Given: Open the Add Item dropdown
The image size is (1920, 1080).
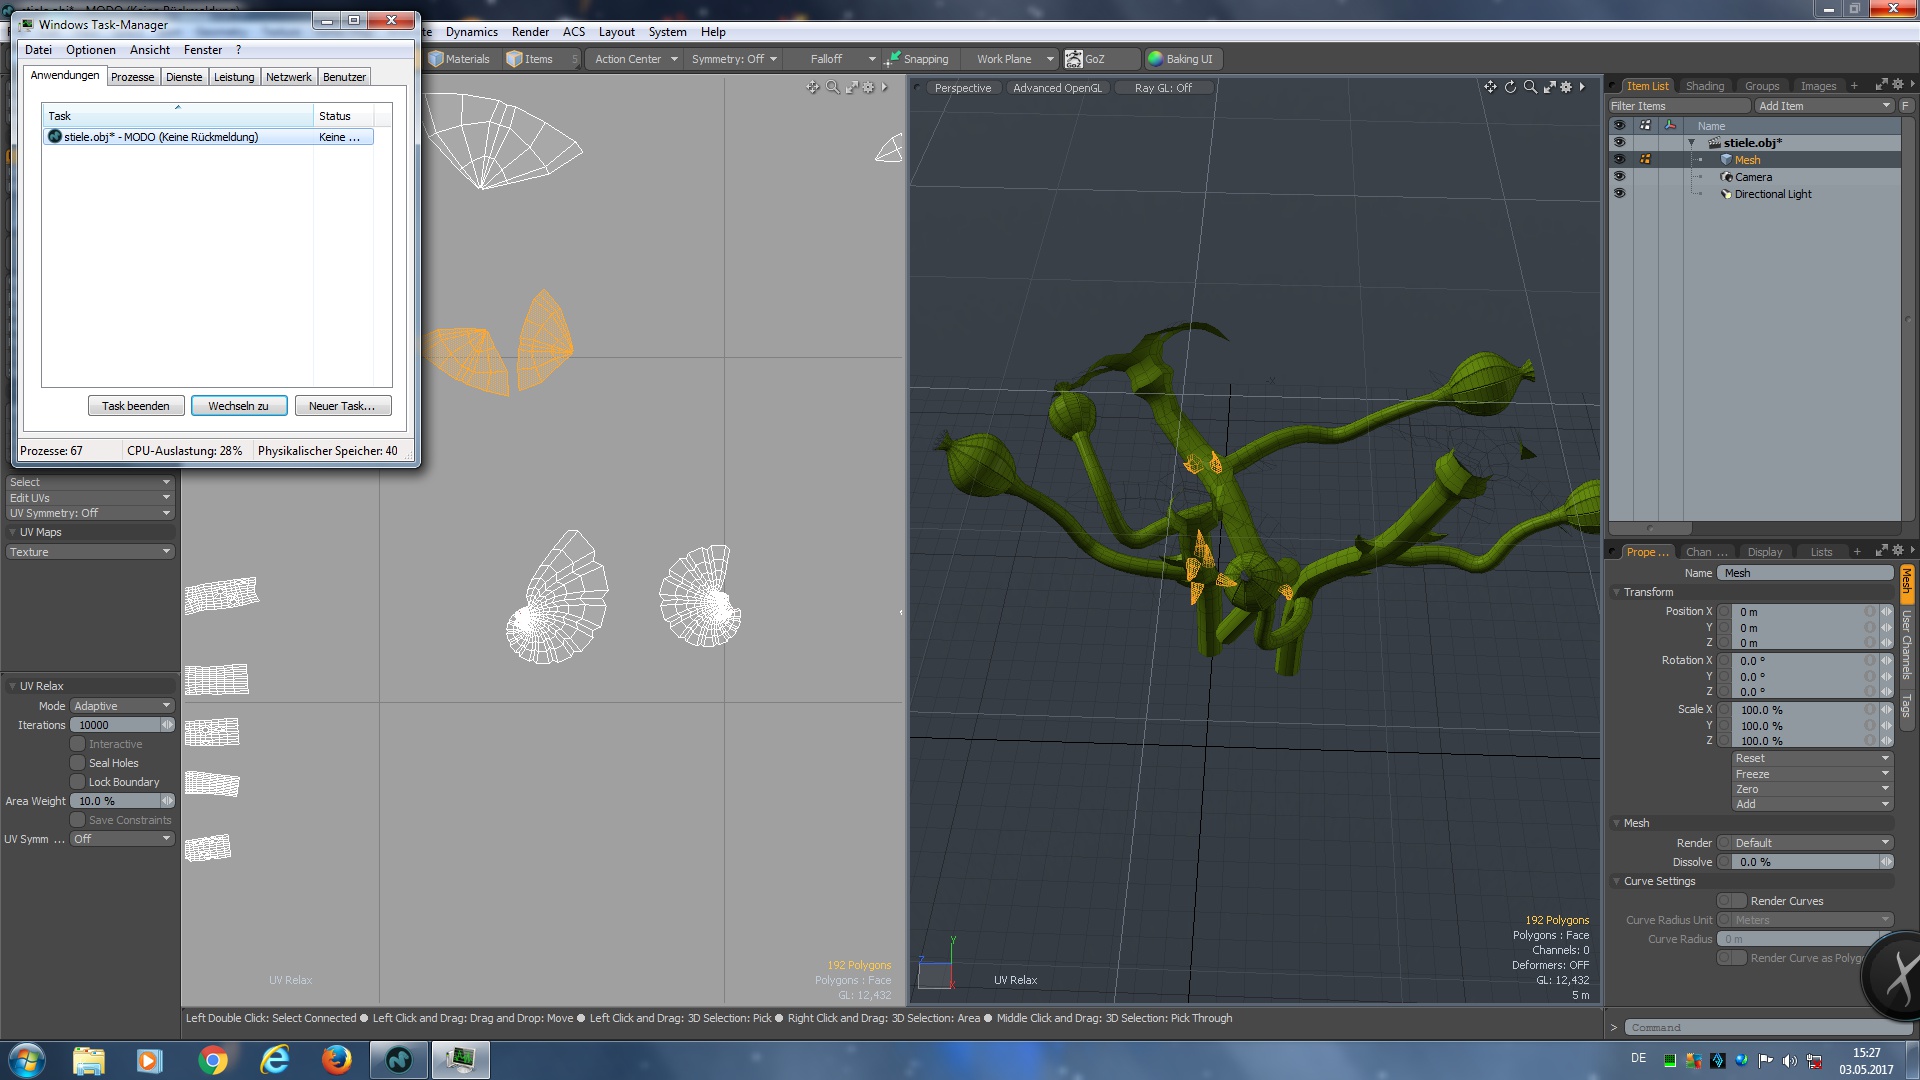Looking at the screenshot, I should tap(1824, 106).
